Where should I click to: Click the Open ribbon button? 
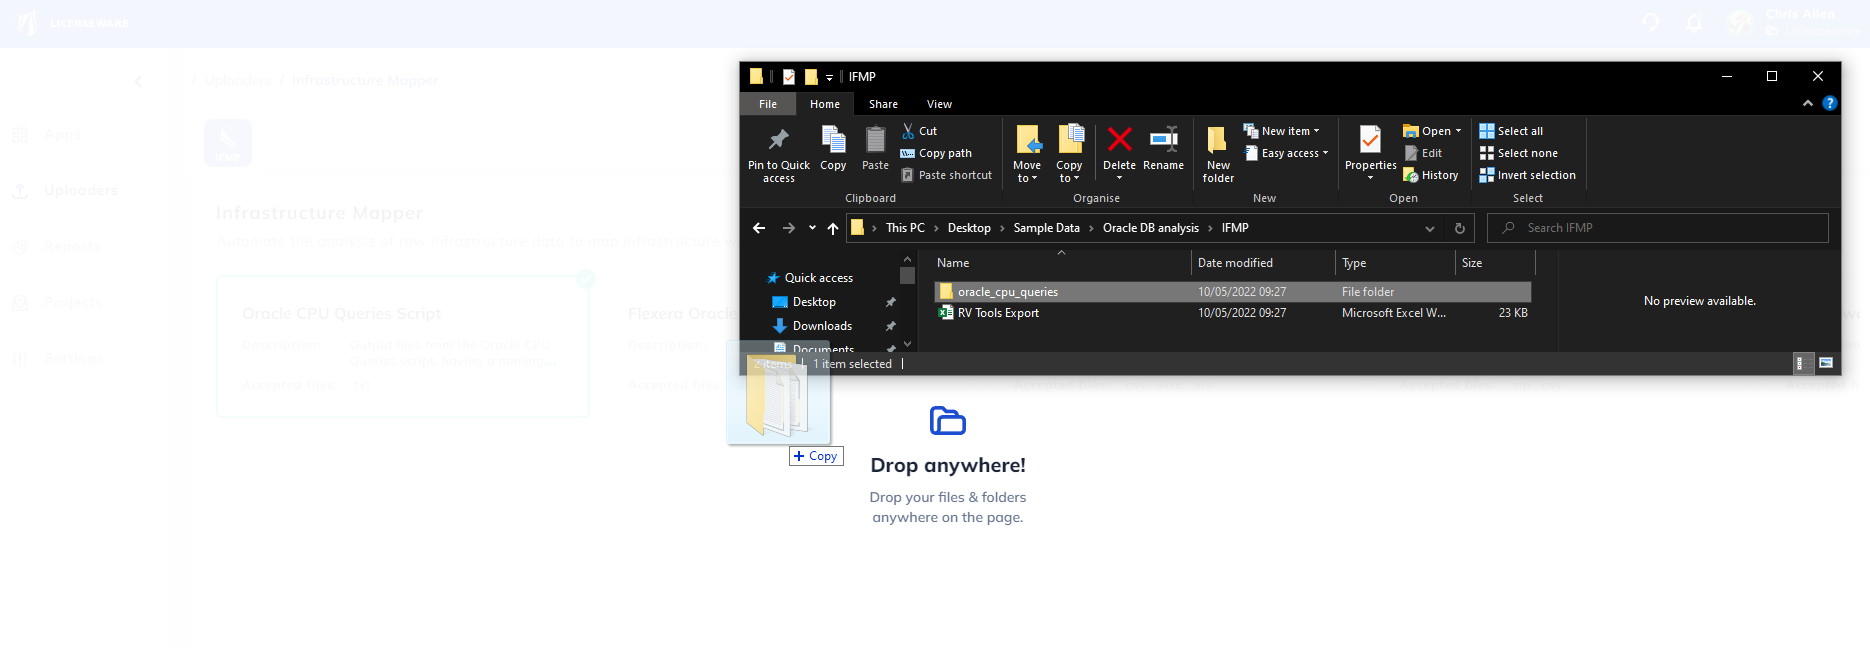[1427, 131]
